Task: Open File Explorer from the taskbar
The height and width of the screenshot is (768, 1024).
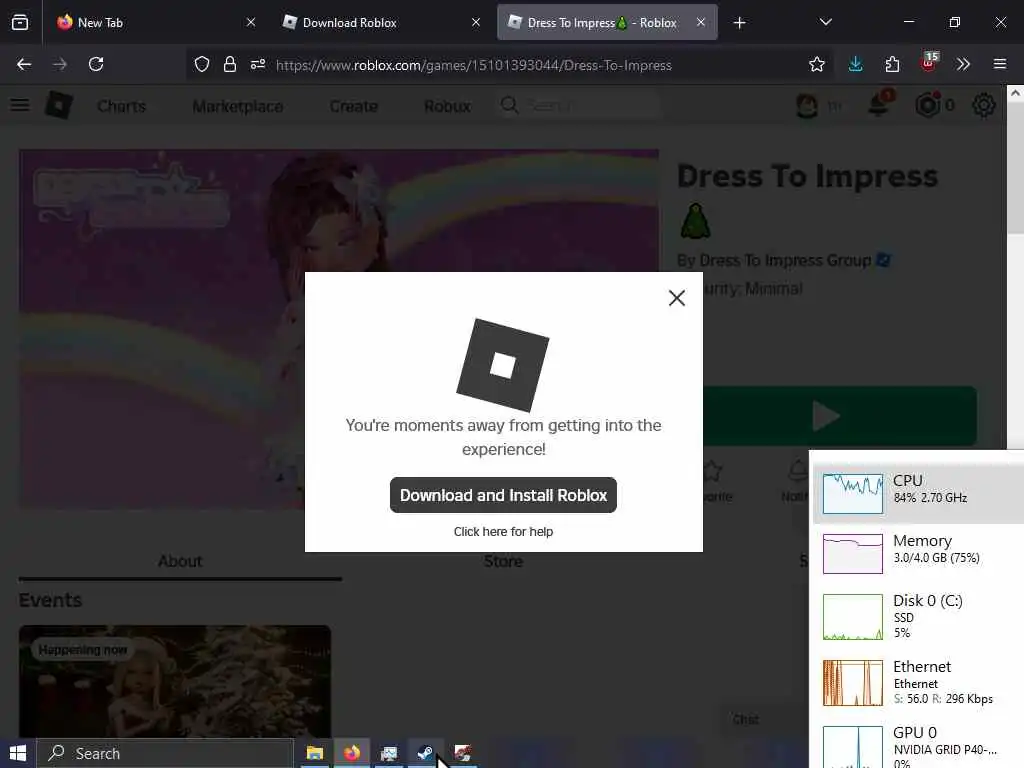Action: click(315, 753)
